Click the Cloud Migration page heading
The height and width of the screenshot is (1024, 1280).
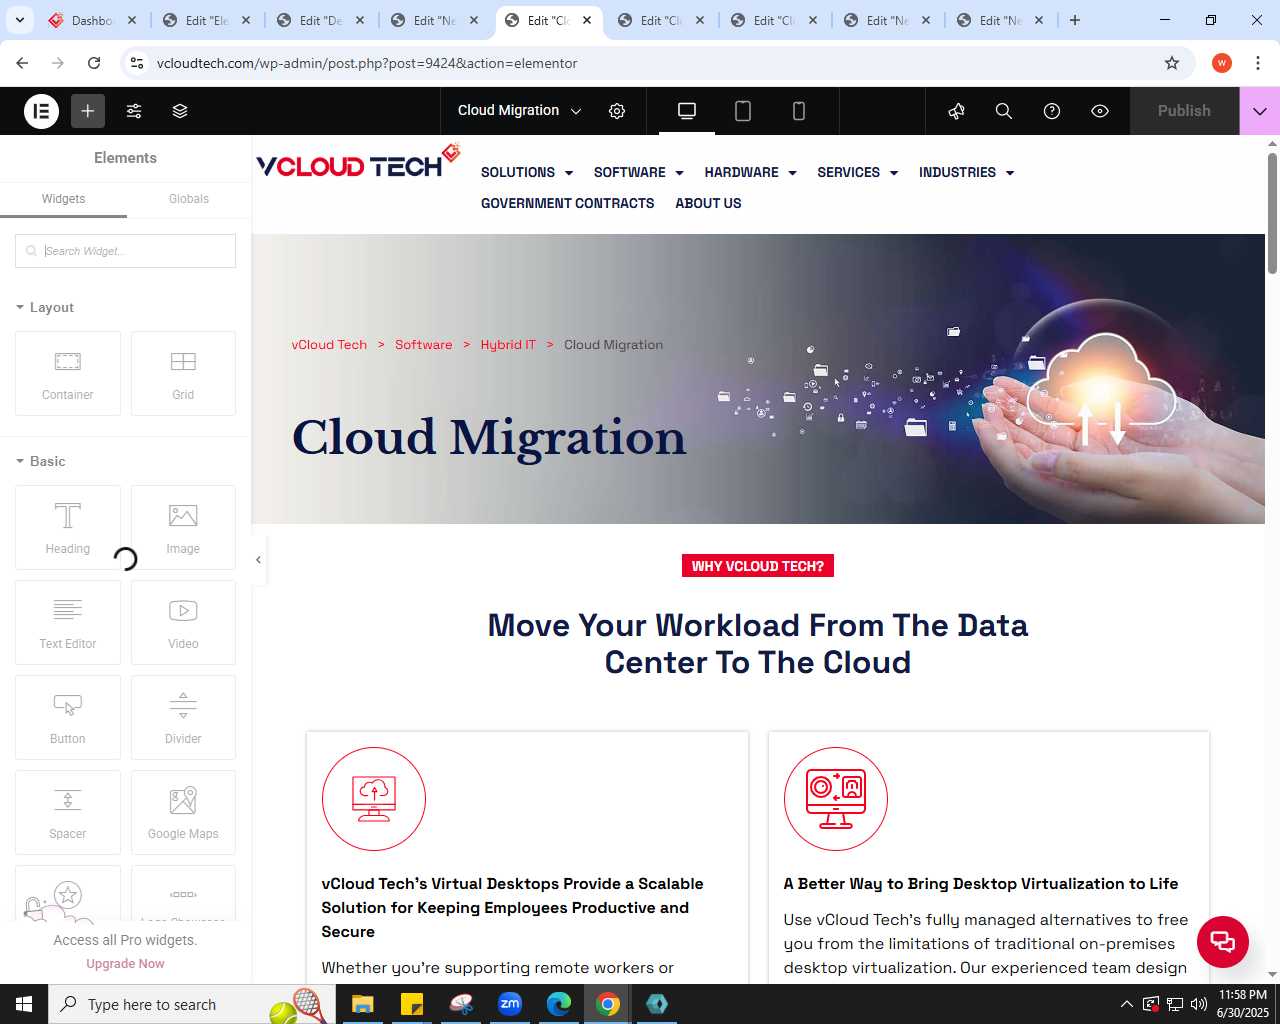[x=489, y=438]
